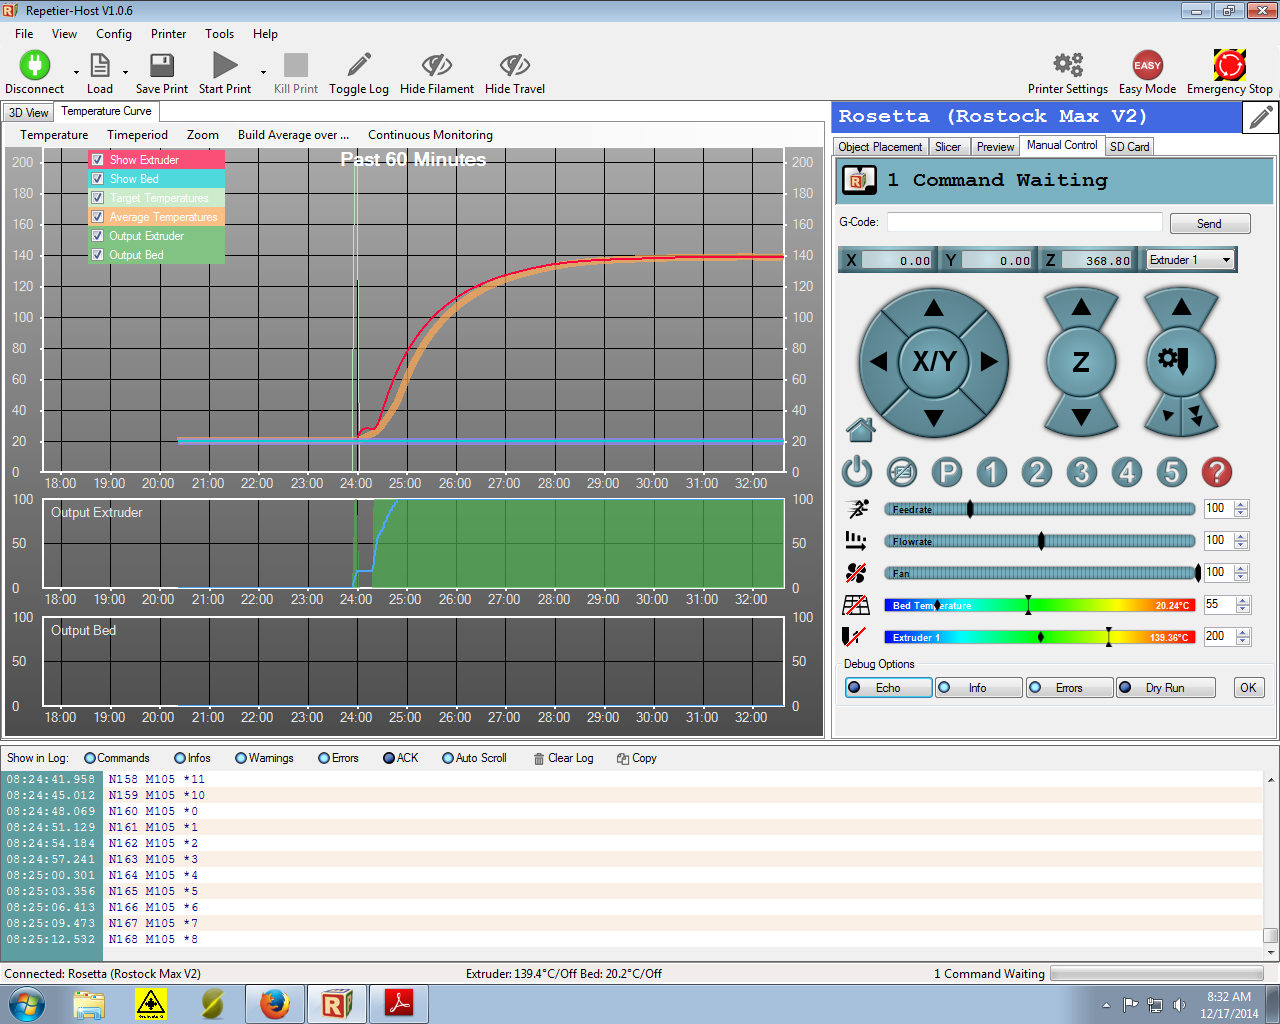Toggle the Dry Run debug option
1280x1024 pixels.
click(1165, 688)
